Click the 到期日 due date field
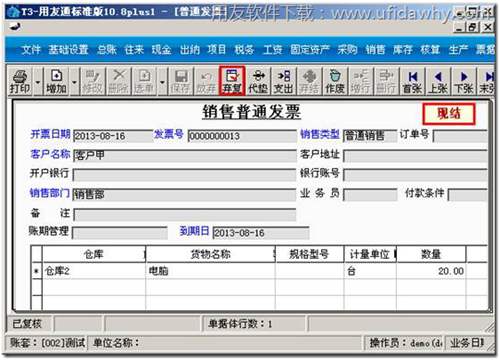 tap(261, 233)
